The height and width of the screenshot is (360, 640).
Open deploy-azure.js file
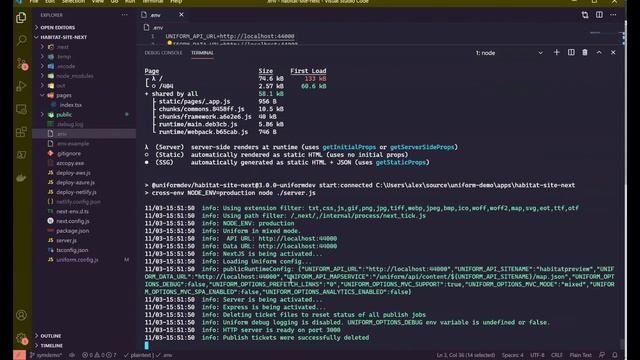(x=76, y=182)
